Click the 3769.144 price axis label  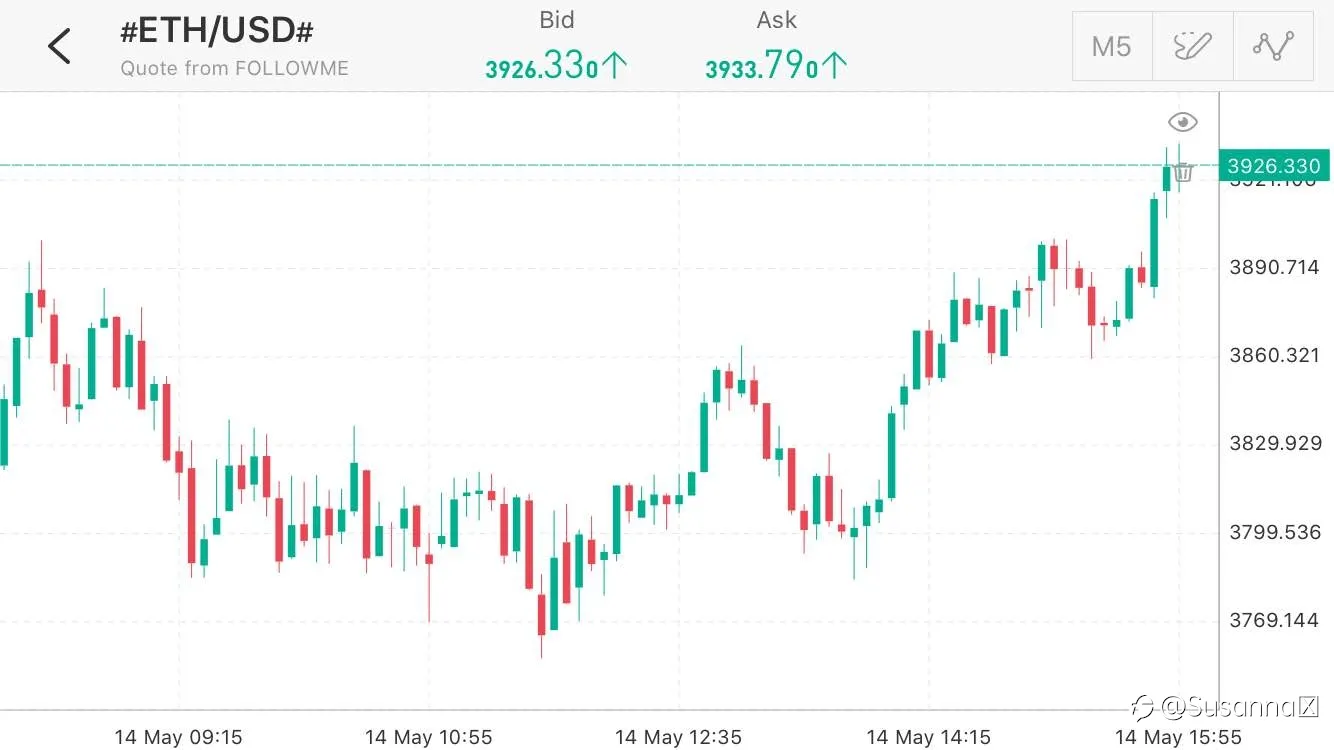tap(1275, 620)
